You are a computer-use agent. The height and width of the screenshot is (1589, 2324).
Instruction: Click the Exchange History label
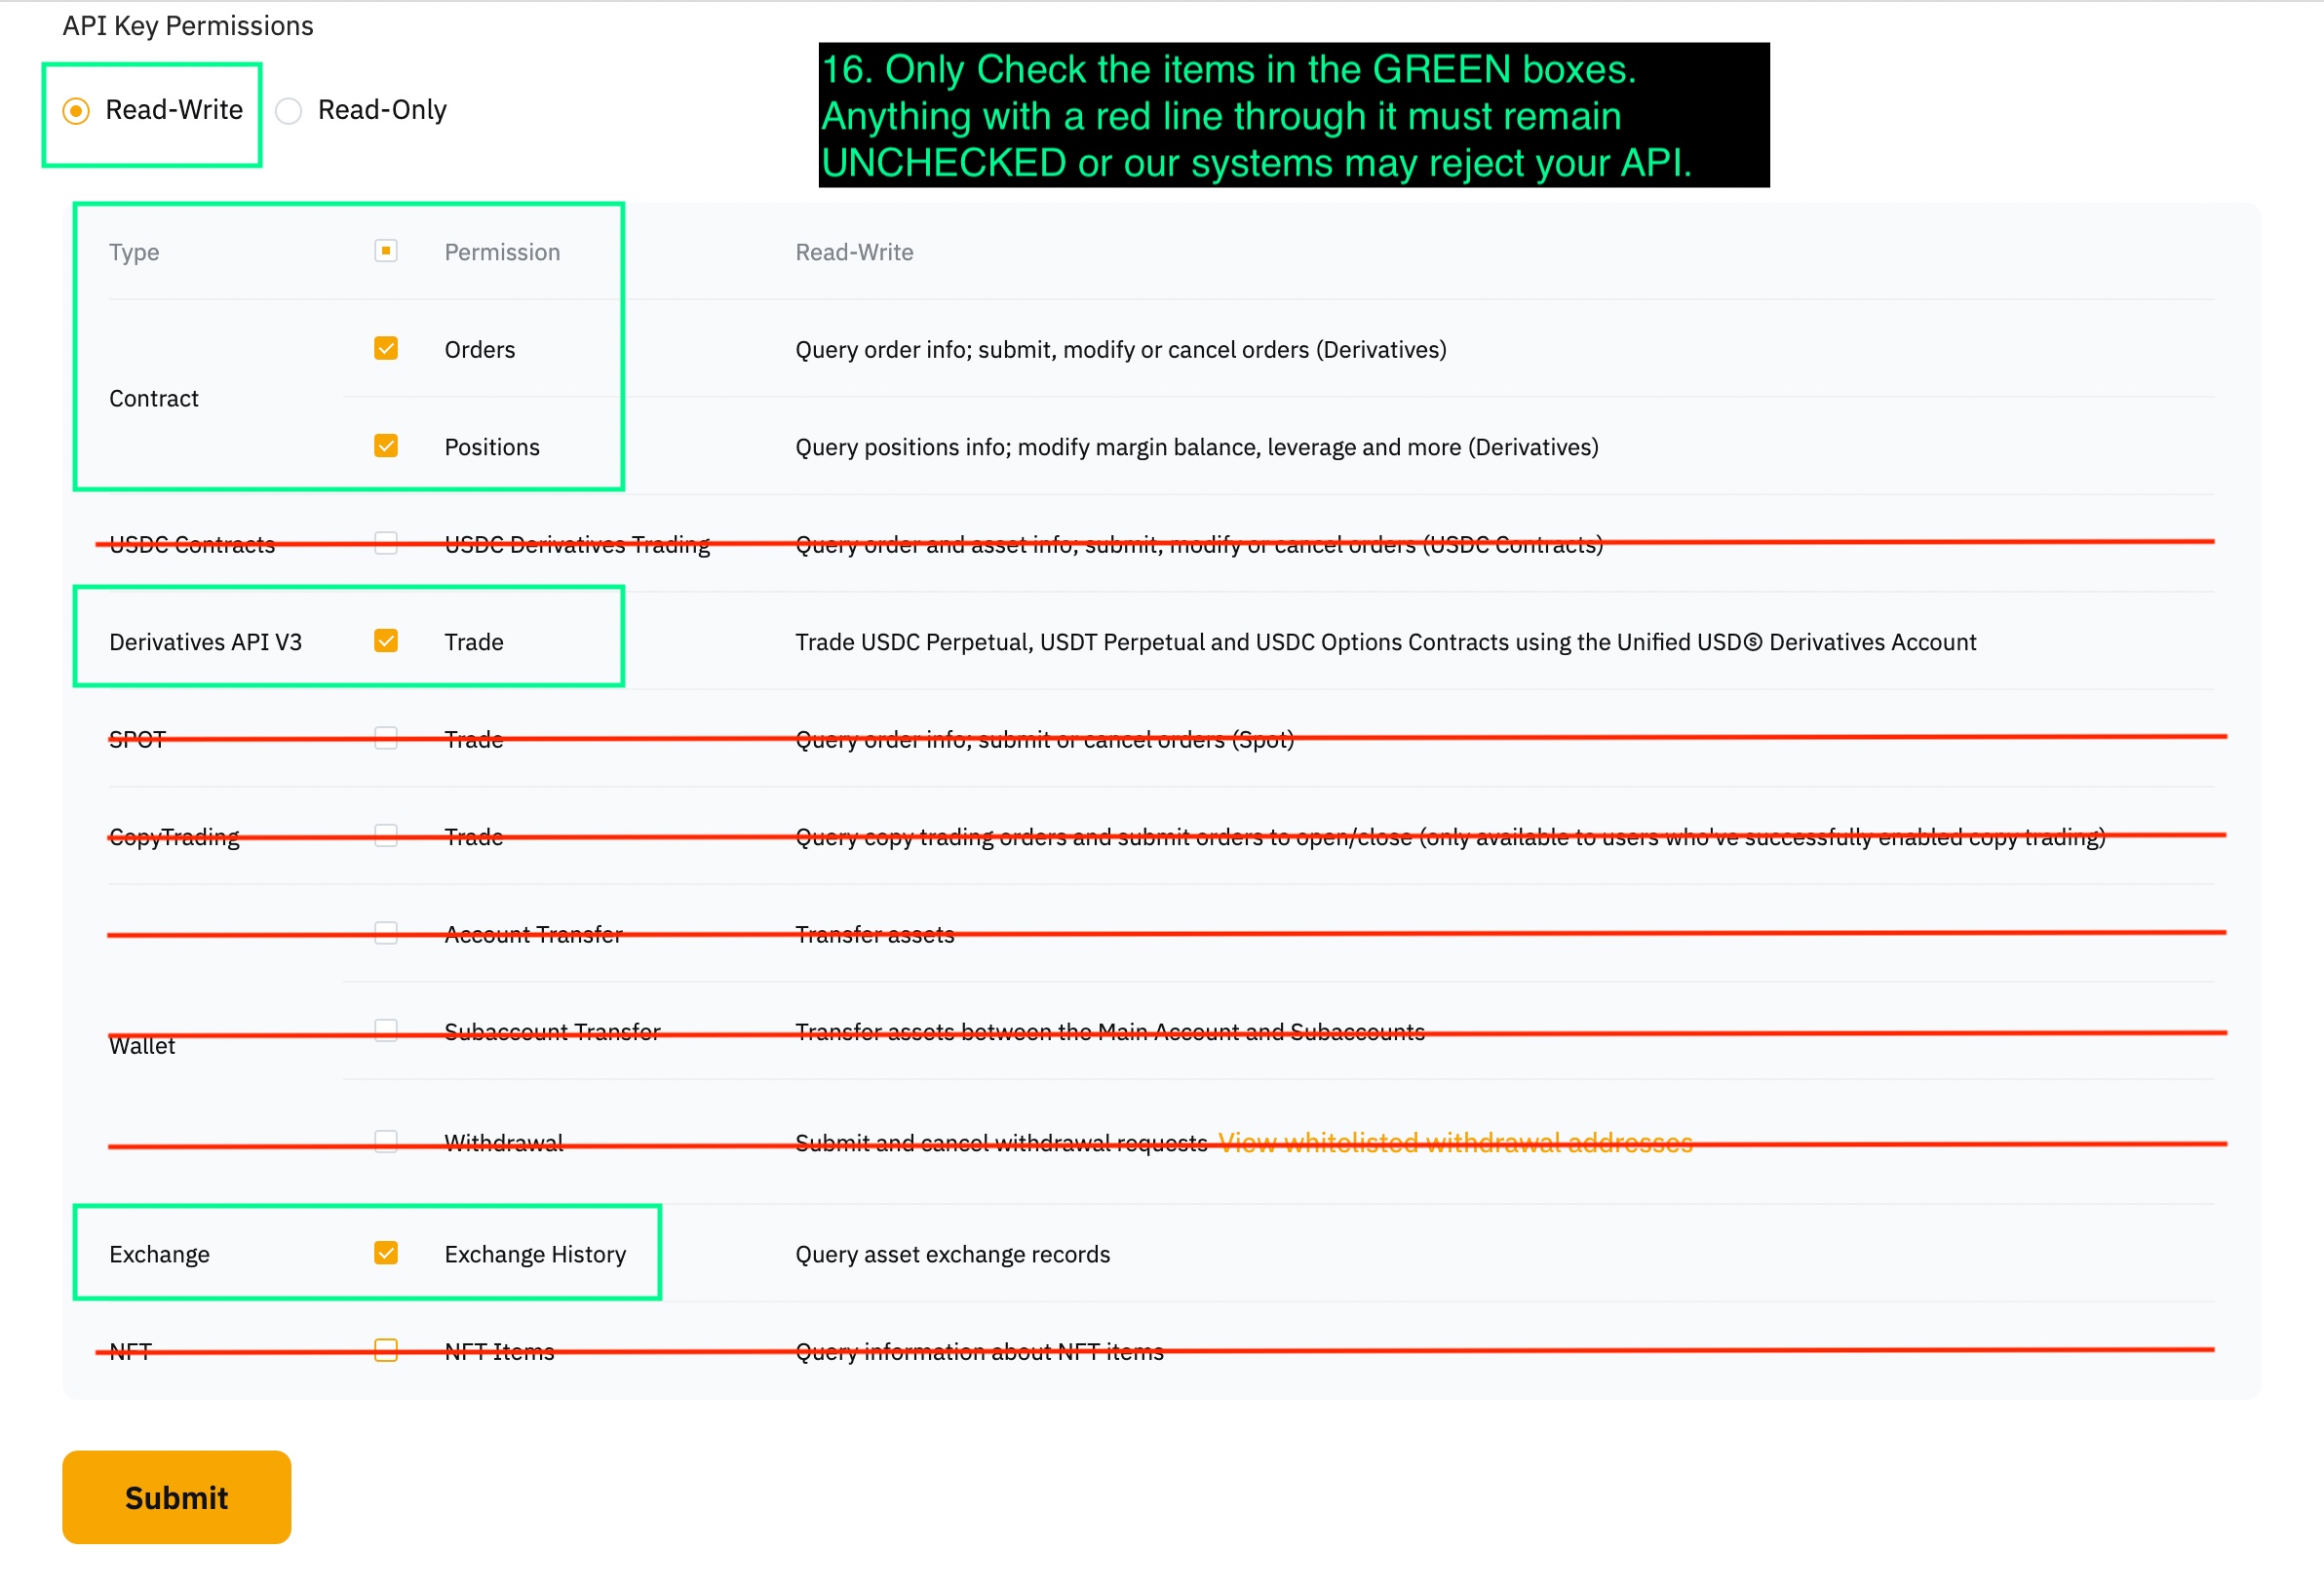point(535,1254)
